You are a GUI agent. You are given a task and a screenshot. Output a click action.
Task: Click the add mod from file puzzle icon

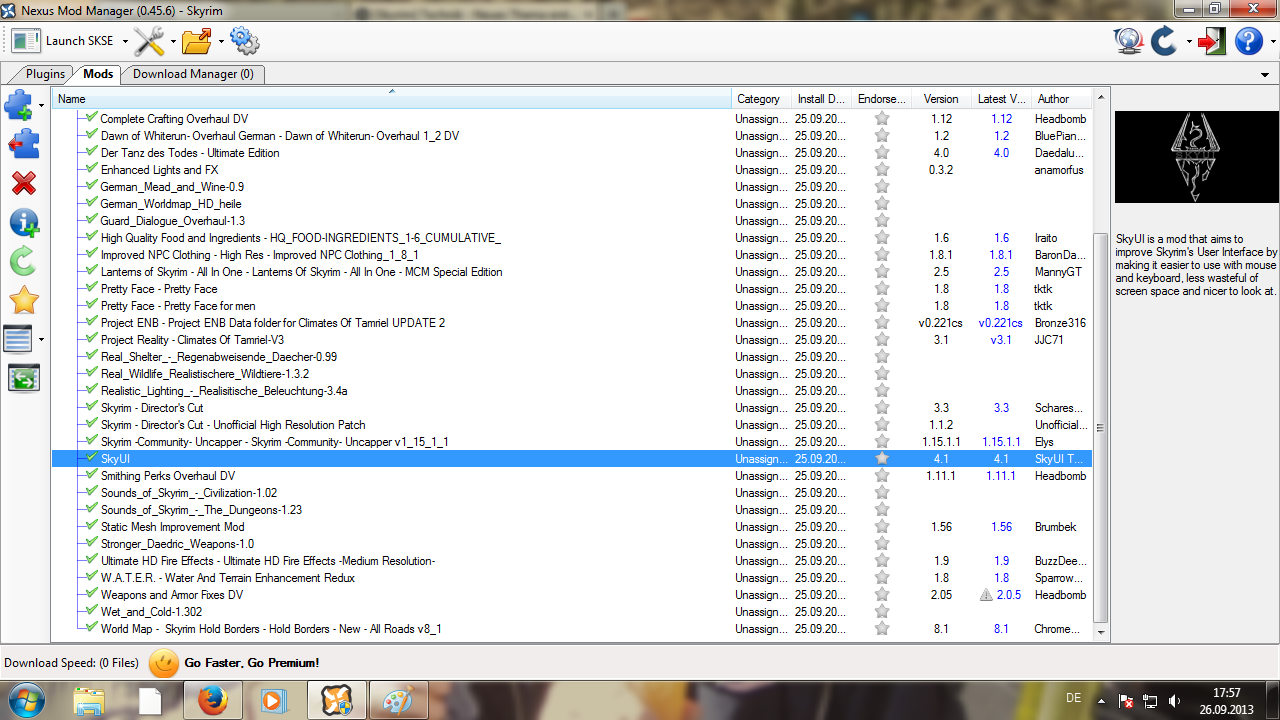[19, 105]
